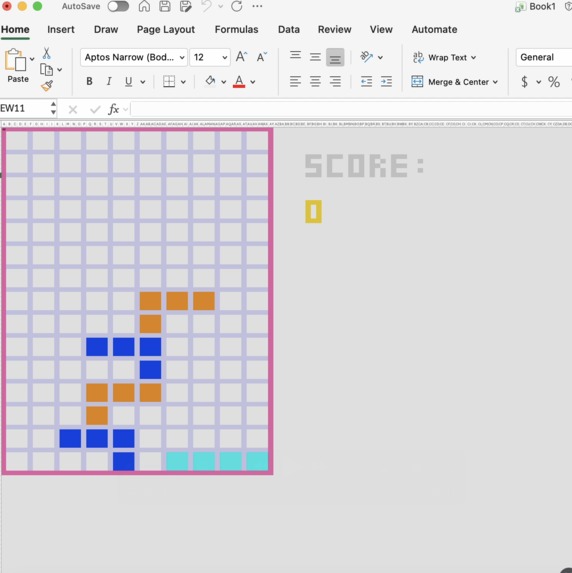This screenshot has width=572, height=573.
Task: Click the Cut scissors icon
Action: [x=46, y=53]
